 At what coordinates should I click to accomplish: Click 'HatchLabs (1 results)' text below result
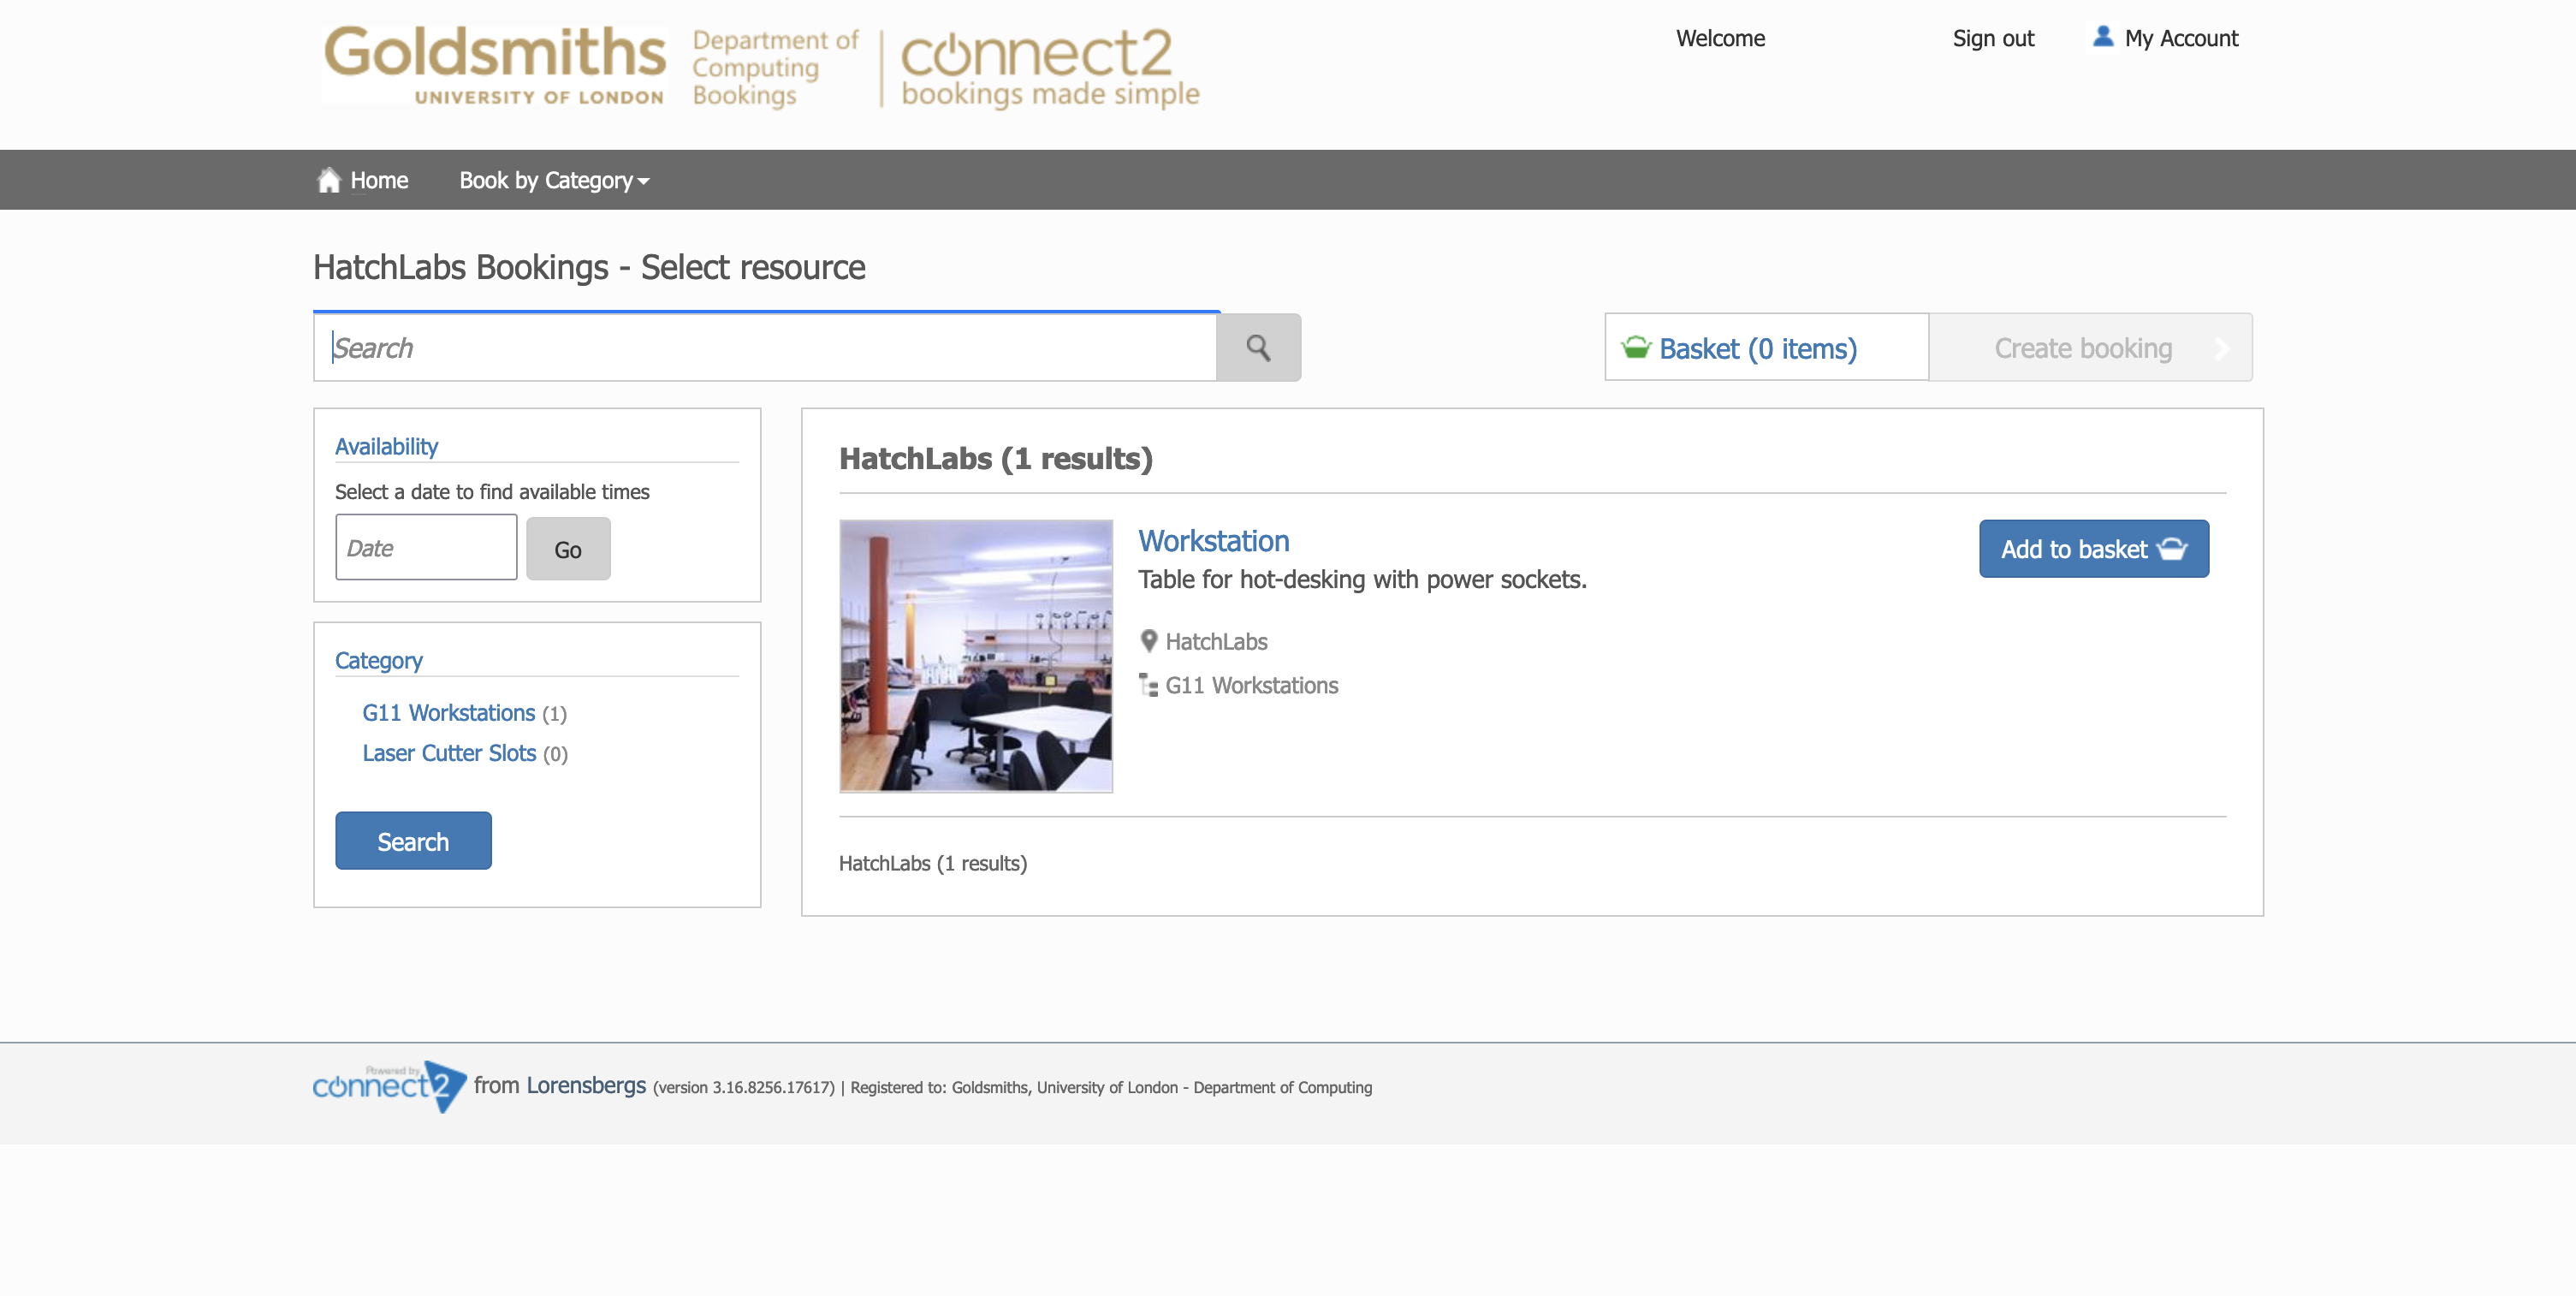[x=933, y=863]
